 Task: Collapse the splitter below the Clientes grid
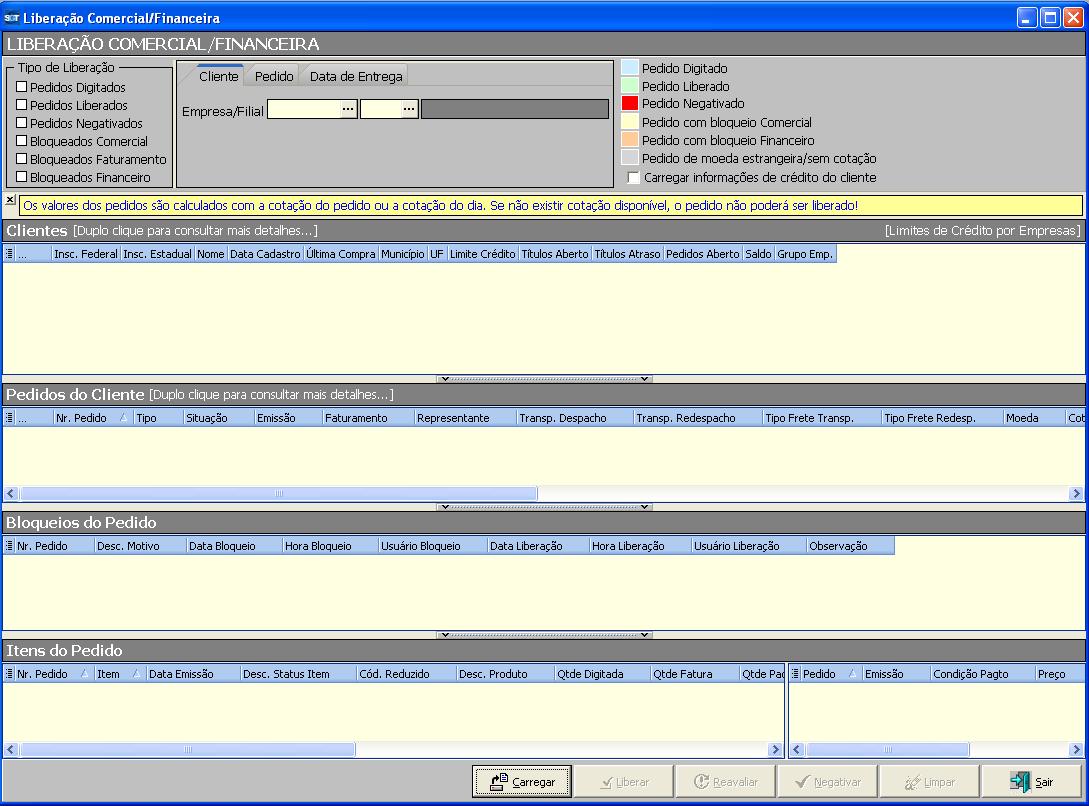(545, 379)
